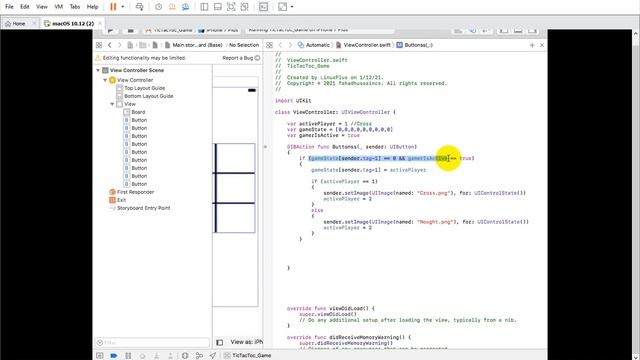
Task: Select the View Controller item
Action: 135,80
